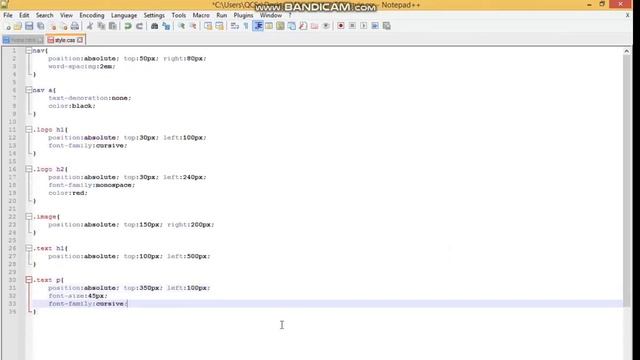Open Find with the binoculars icon

point(155,26)
